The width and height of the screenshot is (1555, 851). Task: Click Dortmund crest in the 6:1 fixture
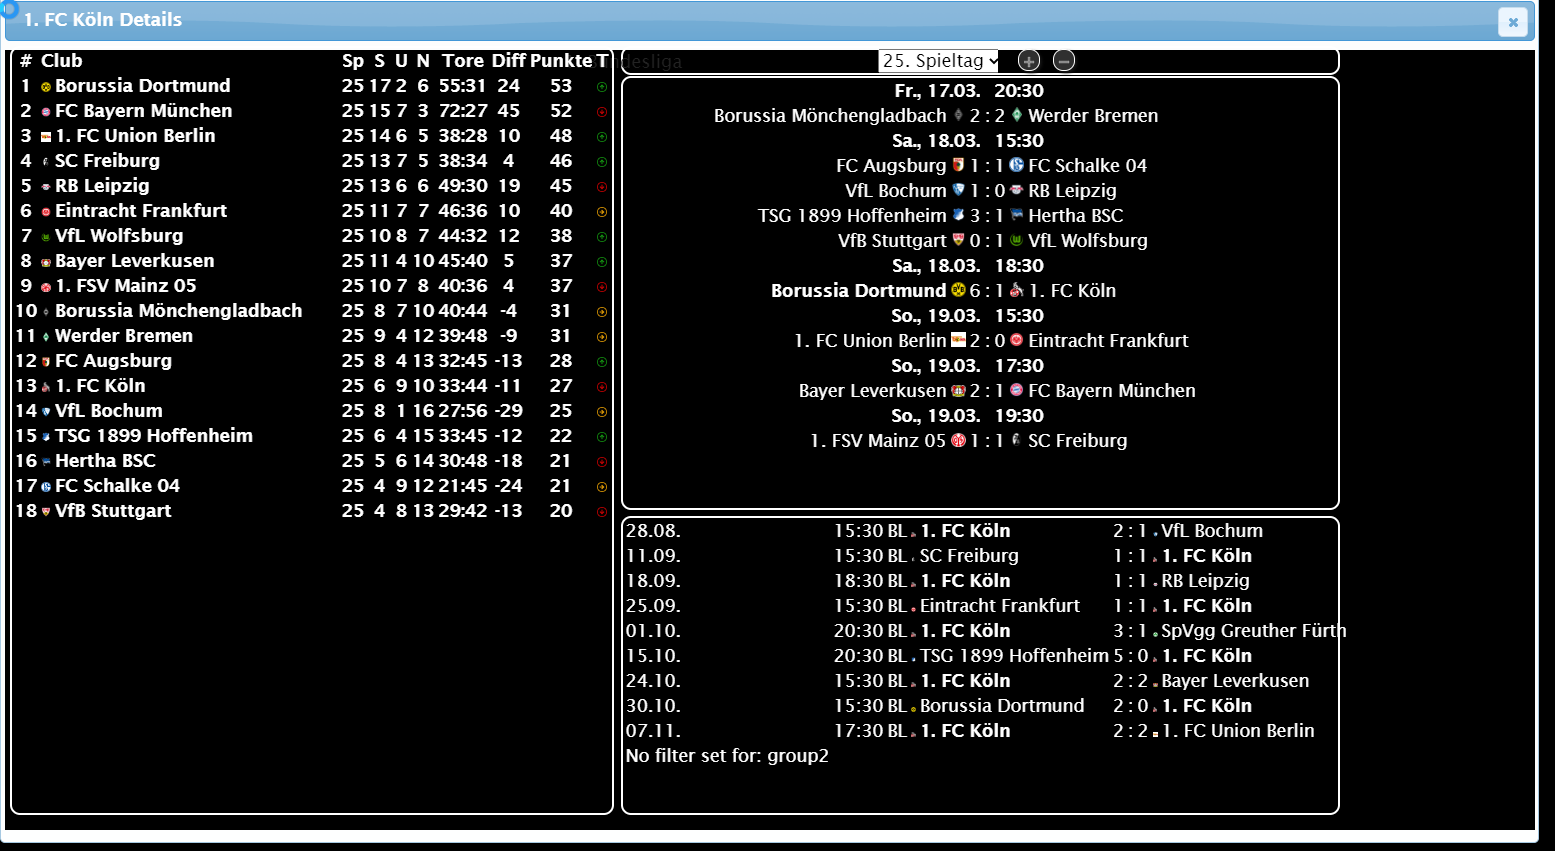tap(958, 290)
